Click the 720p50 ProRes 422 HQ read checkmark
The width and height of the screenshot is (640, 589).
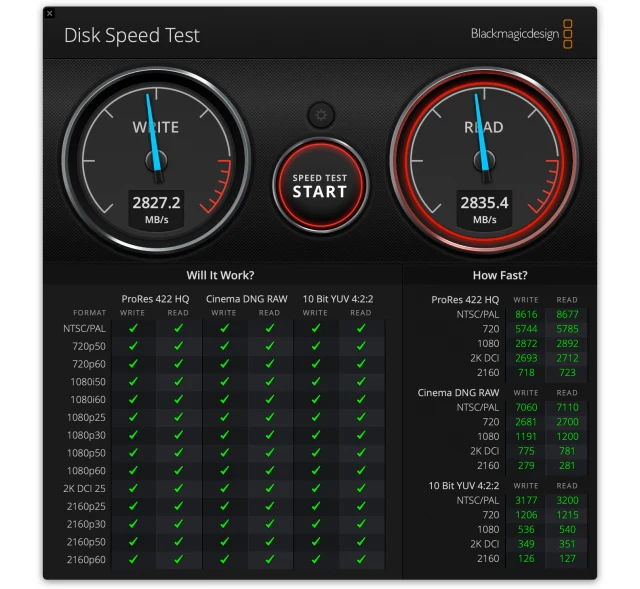coord(178,346)
